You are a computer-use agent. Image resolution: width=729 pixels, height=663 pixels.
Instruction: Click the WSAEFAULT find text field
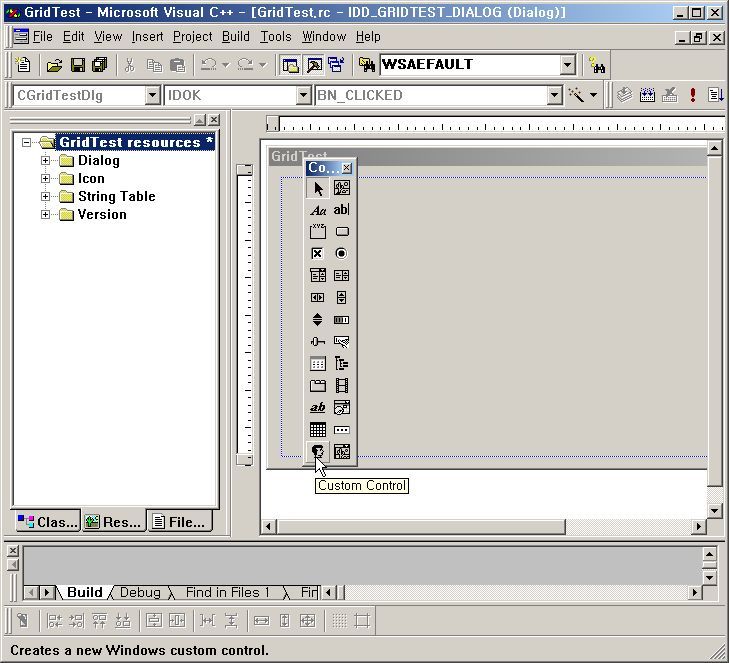[x=468, y=65]
